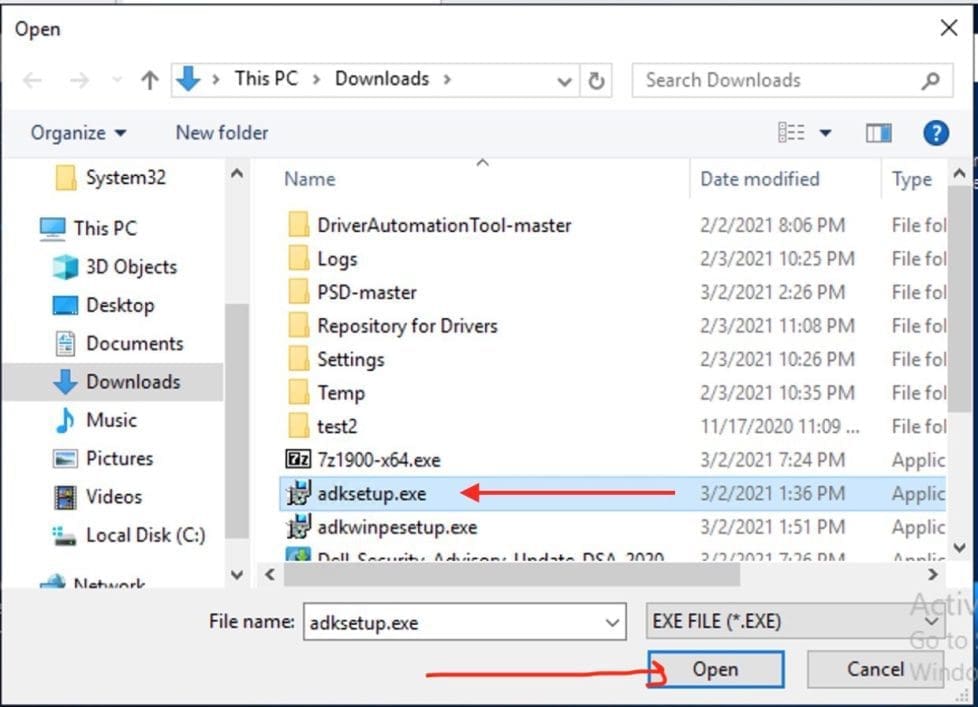Toggle the preview pane icon
This screenshot has width=978, height=707.
(878, 133)
